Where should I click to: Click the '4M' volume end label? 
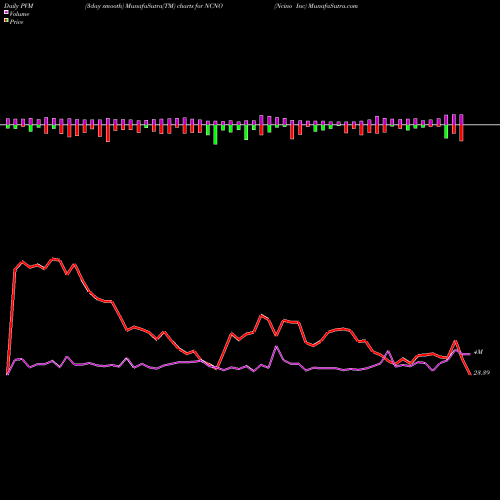point(478,352)
